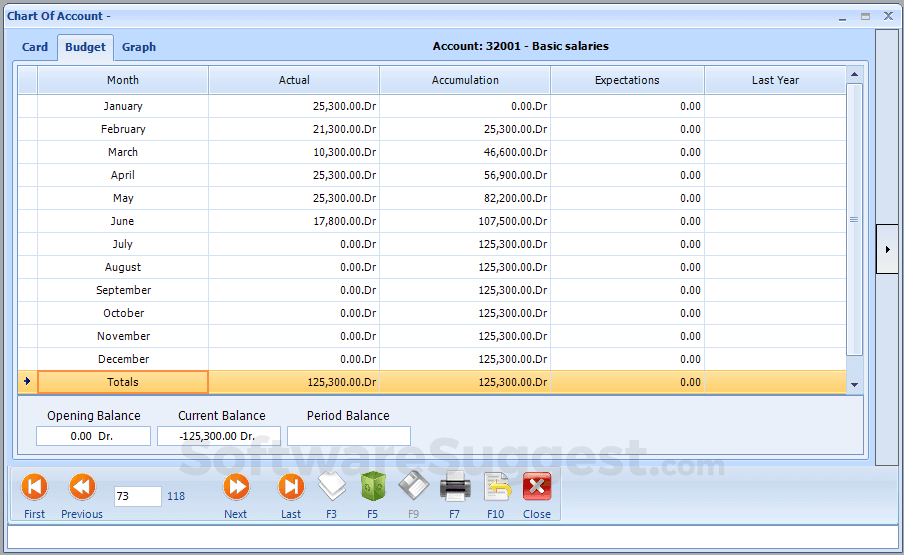Go to the Next record
The image size is (904, 555).
point(236,488)
